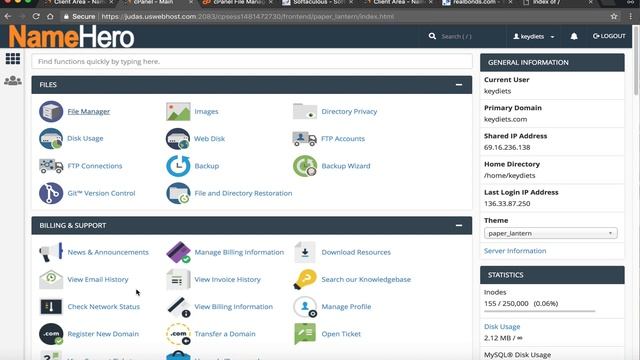This screenshot has width=640, height=360.
Task: Open the FTP Connections icon
Action: click(x=51, y=166)
